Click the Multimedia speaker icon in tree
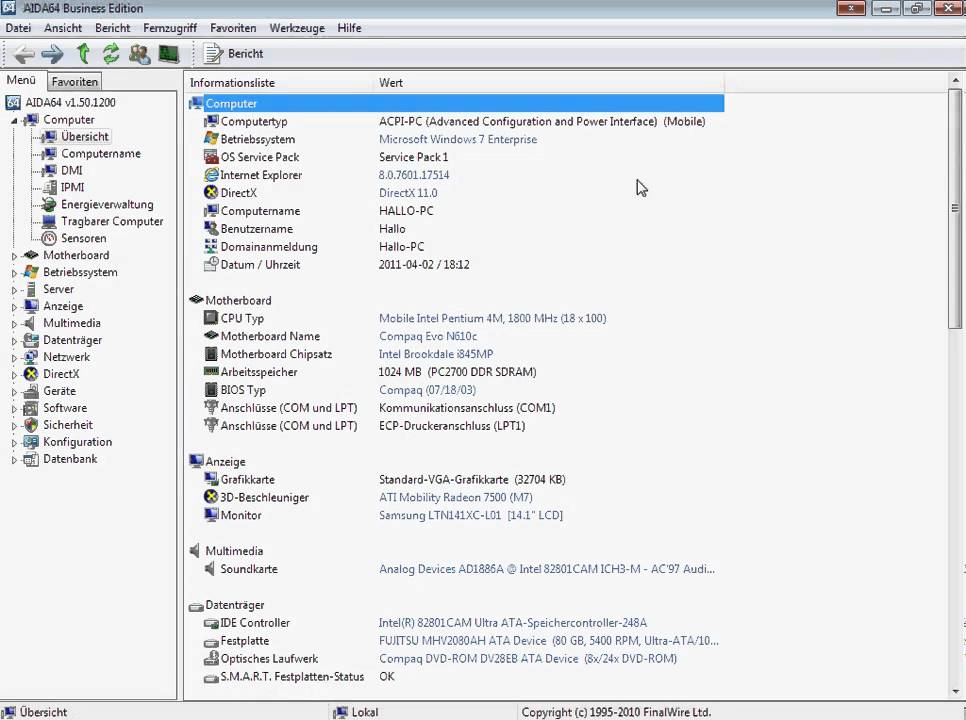Viewport: 966px width, 720px height. point(29,323)
